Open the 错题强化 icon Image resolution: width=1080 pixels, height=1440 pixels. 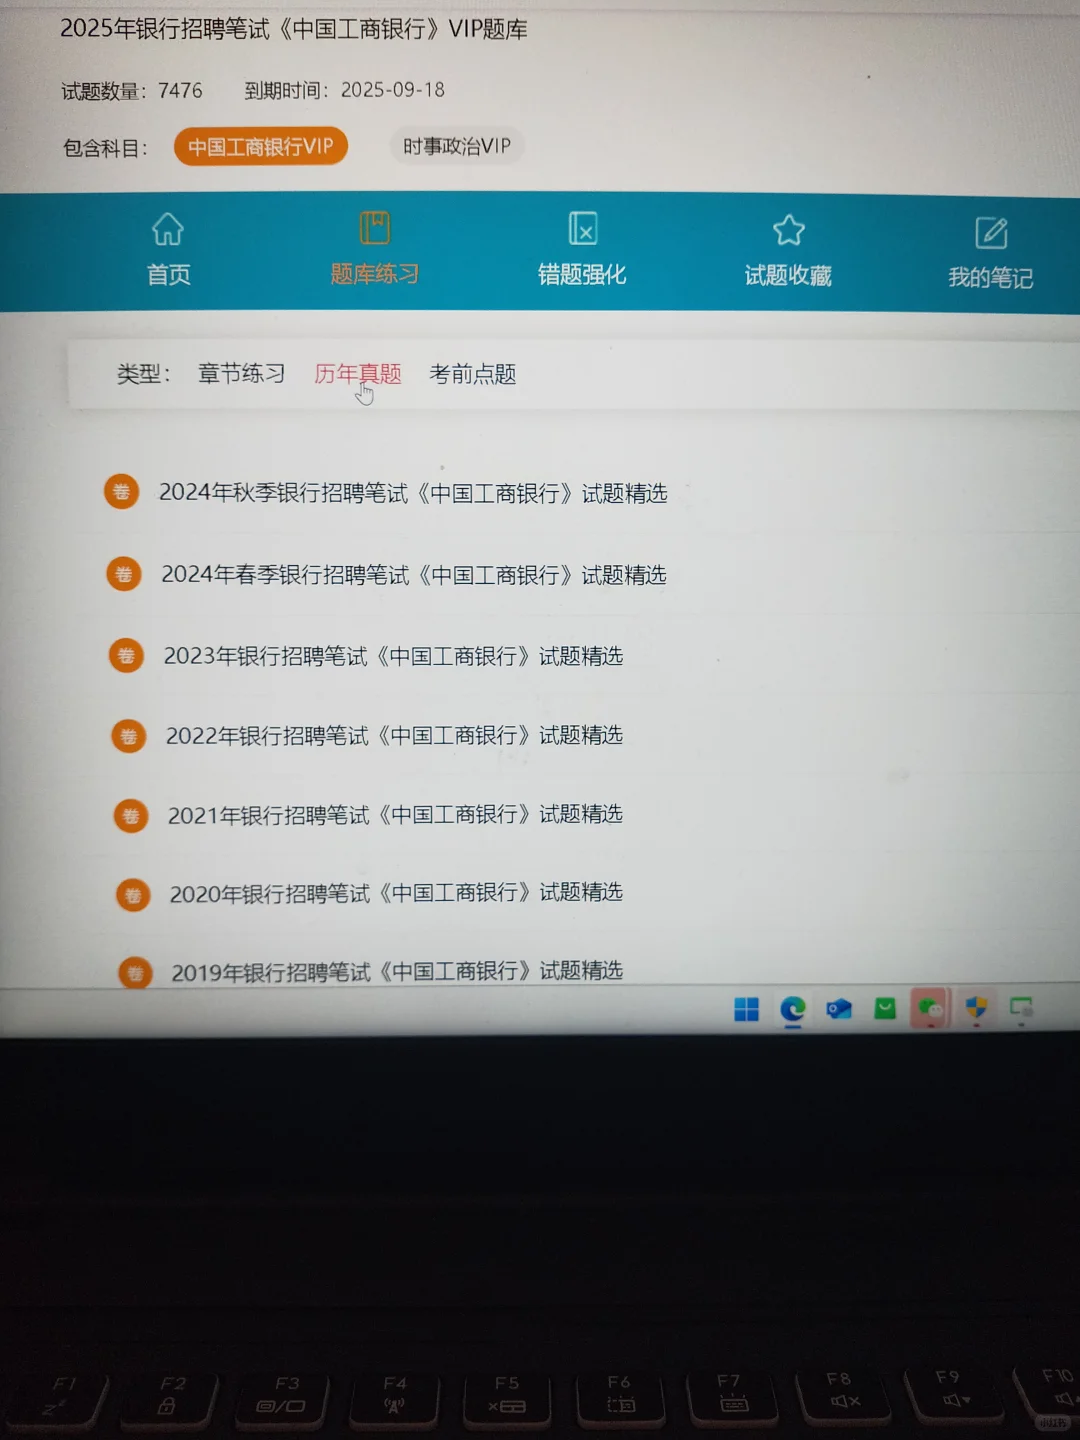(x=582, y=229)
